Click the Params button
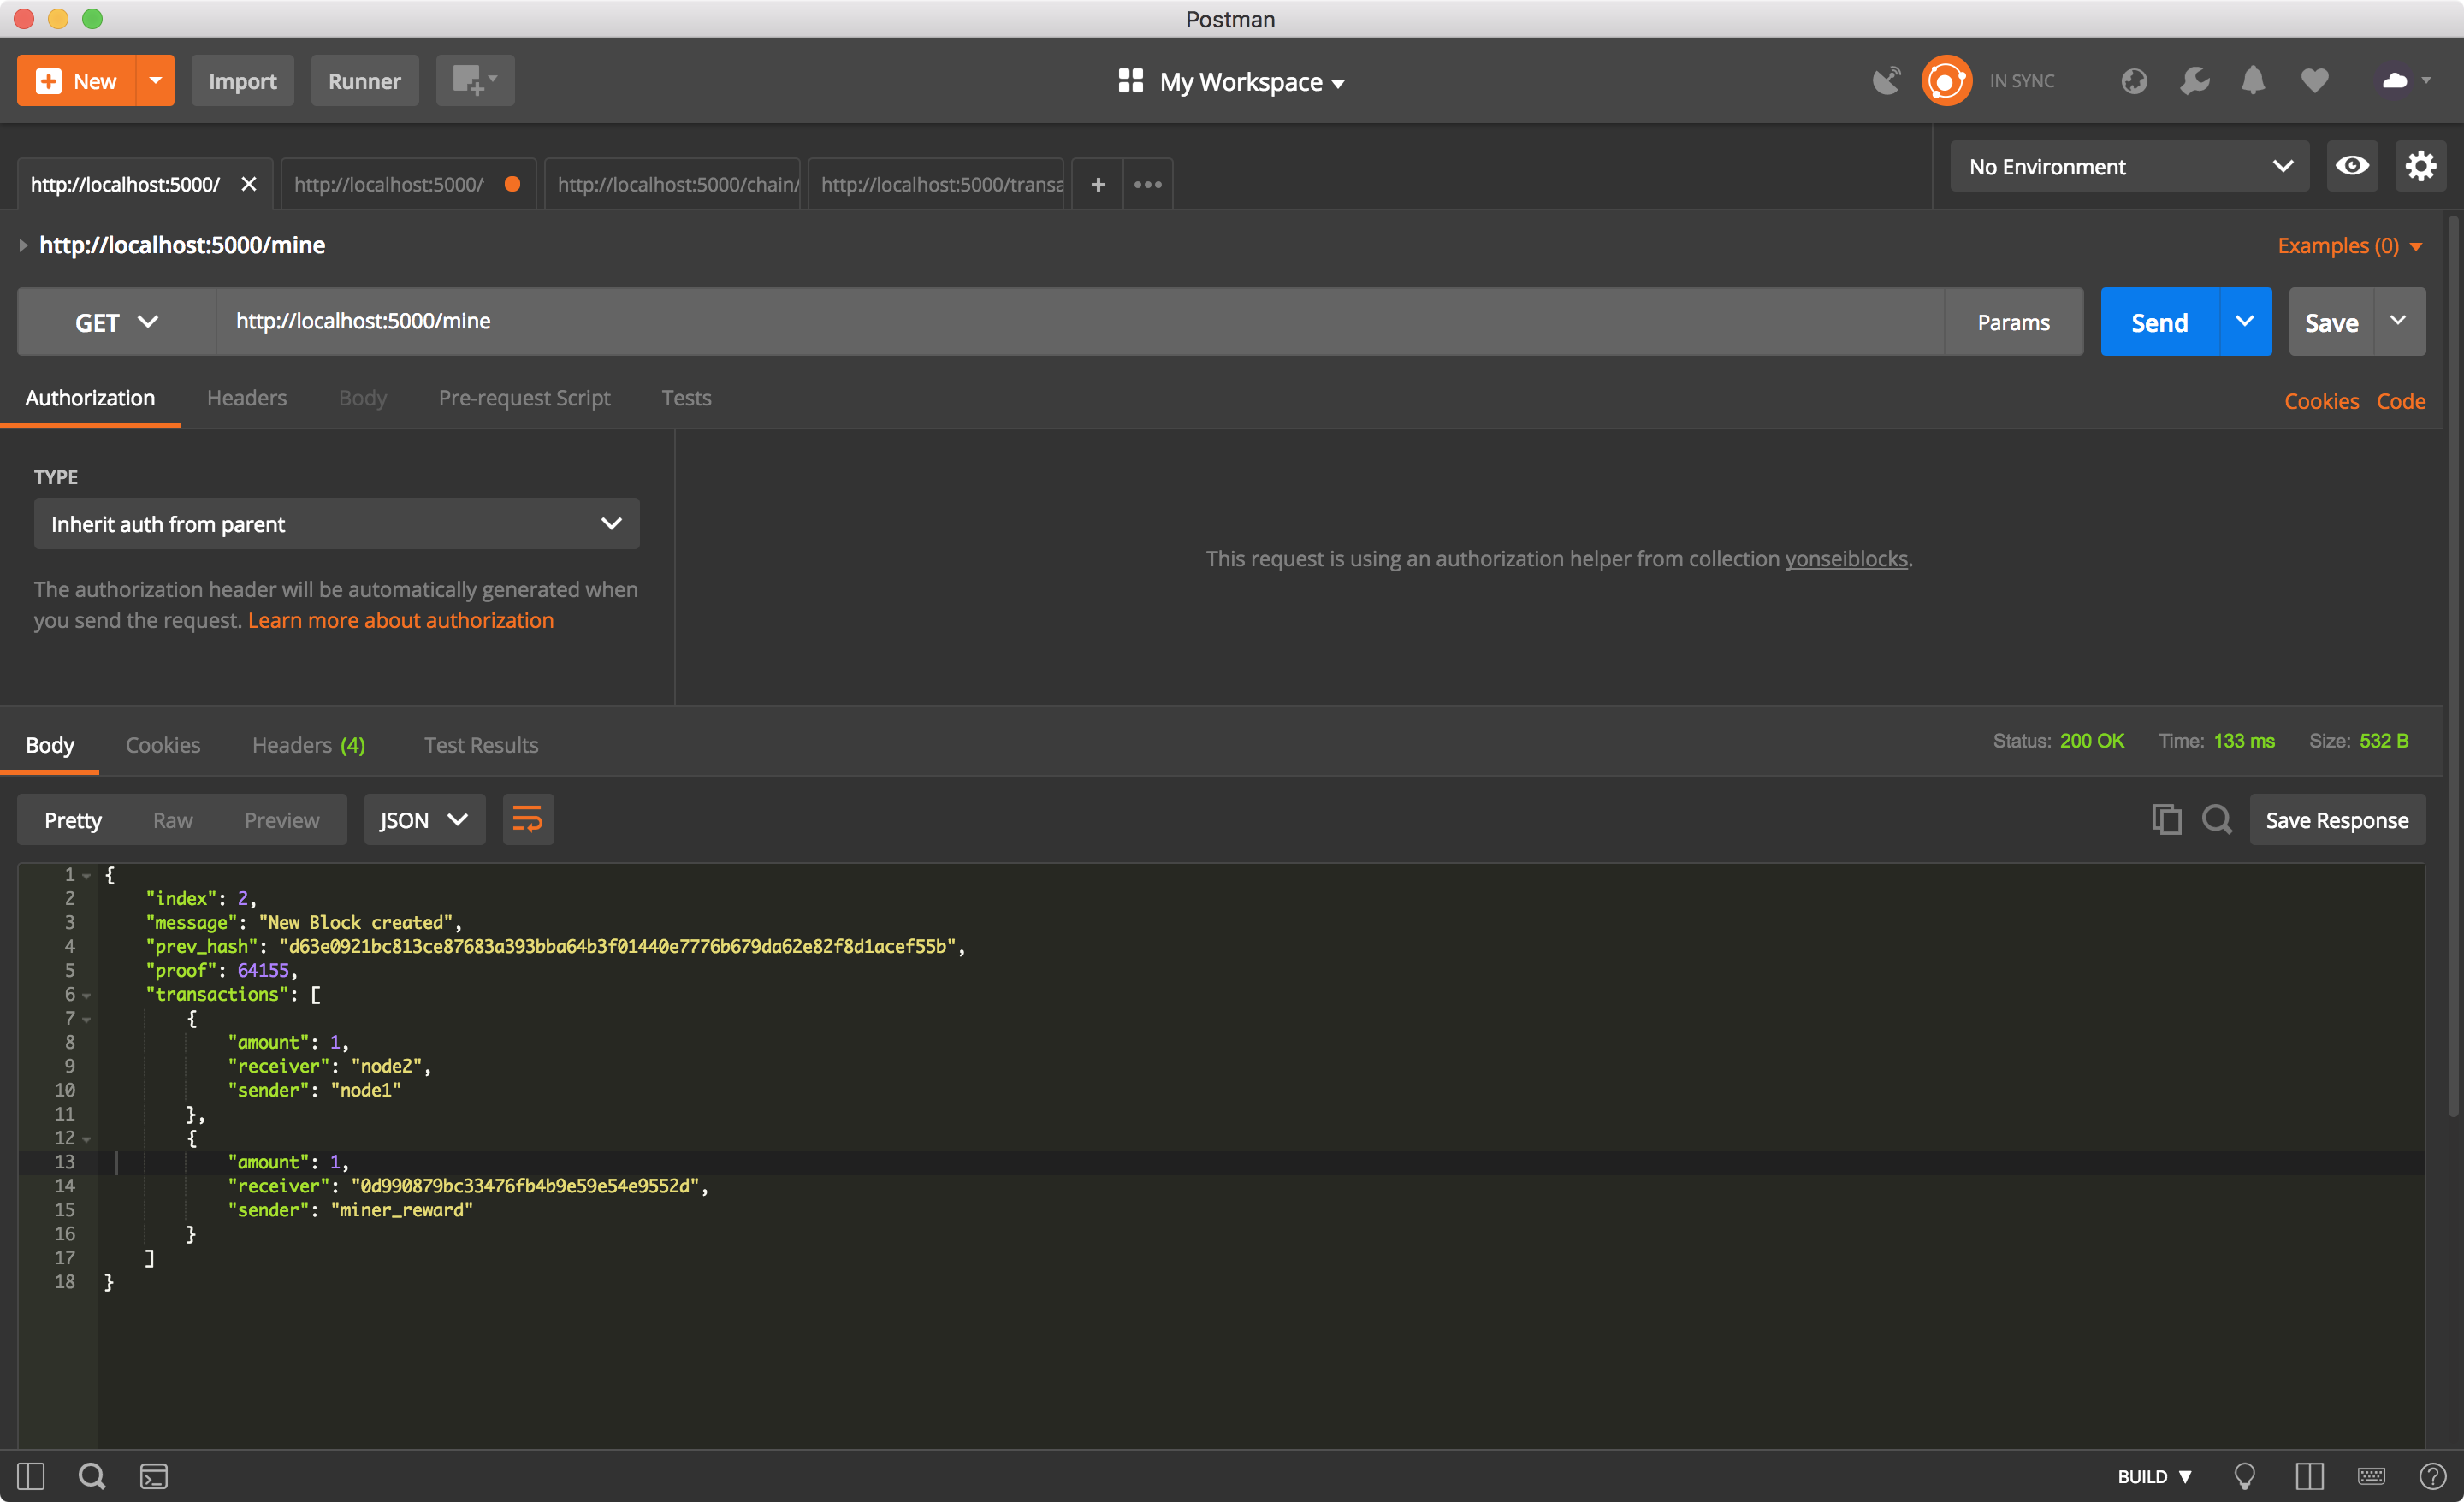Viewport: 2464px width, 1502px height. (x=2013, y=322)
